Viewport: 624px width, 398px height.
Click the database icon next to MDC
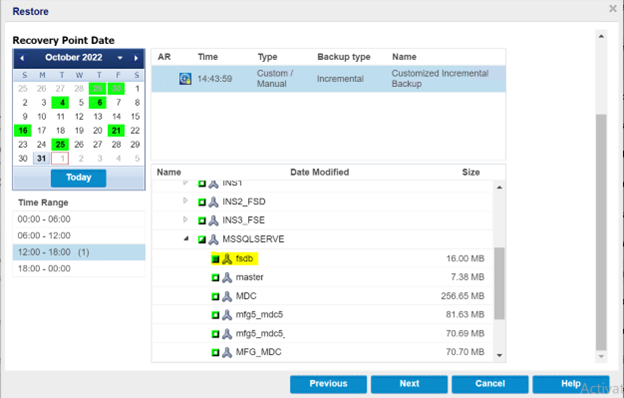coord(227,296)
